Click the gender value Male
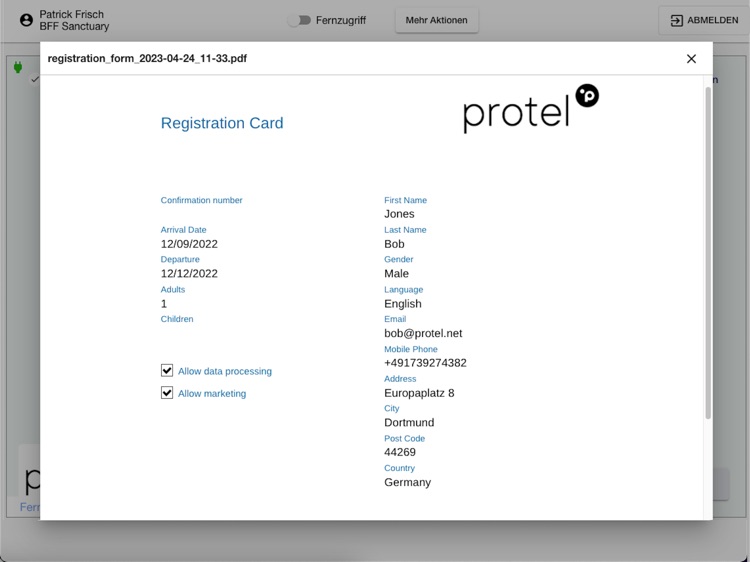This screenshot has height=562, width=750. pyautogui.click(x=397, y=274)
